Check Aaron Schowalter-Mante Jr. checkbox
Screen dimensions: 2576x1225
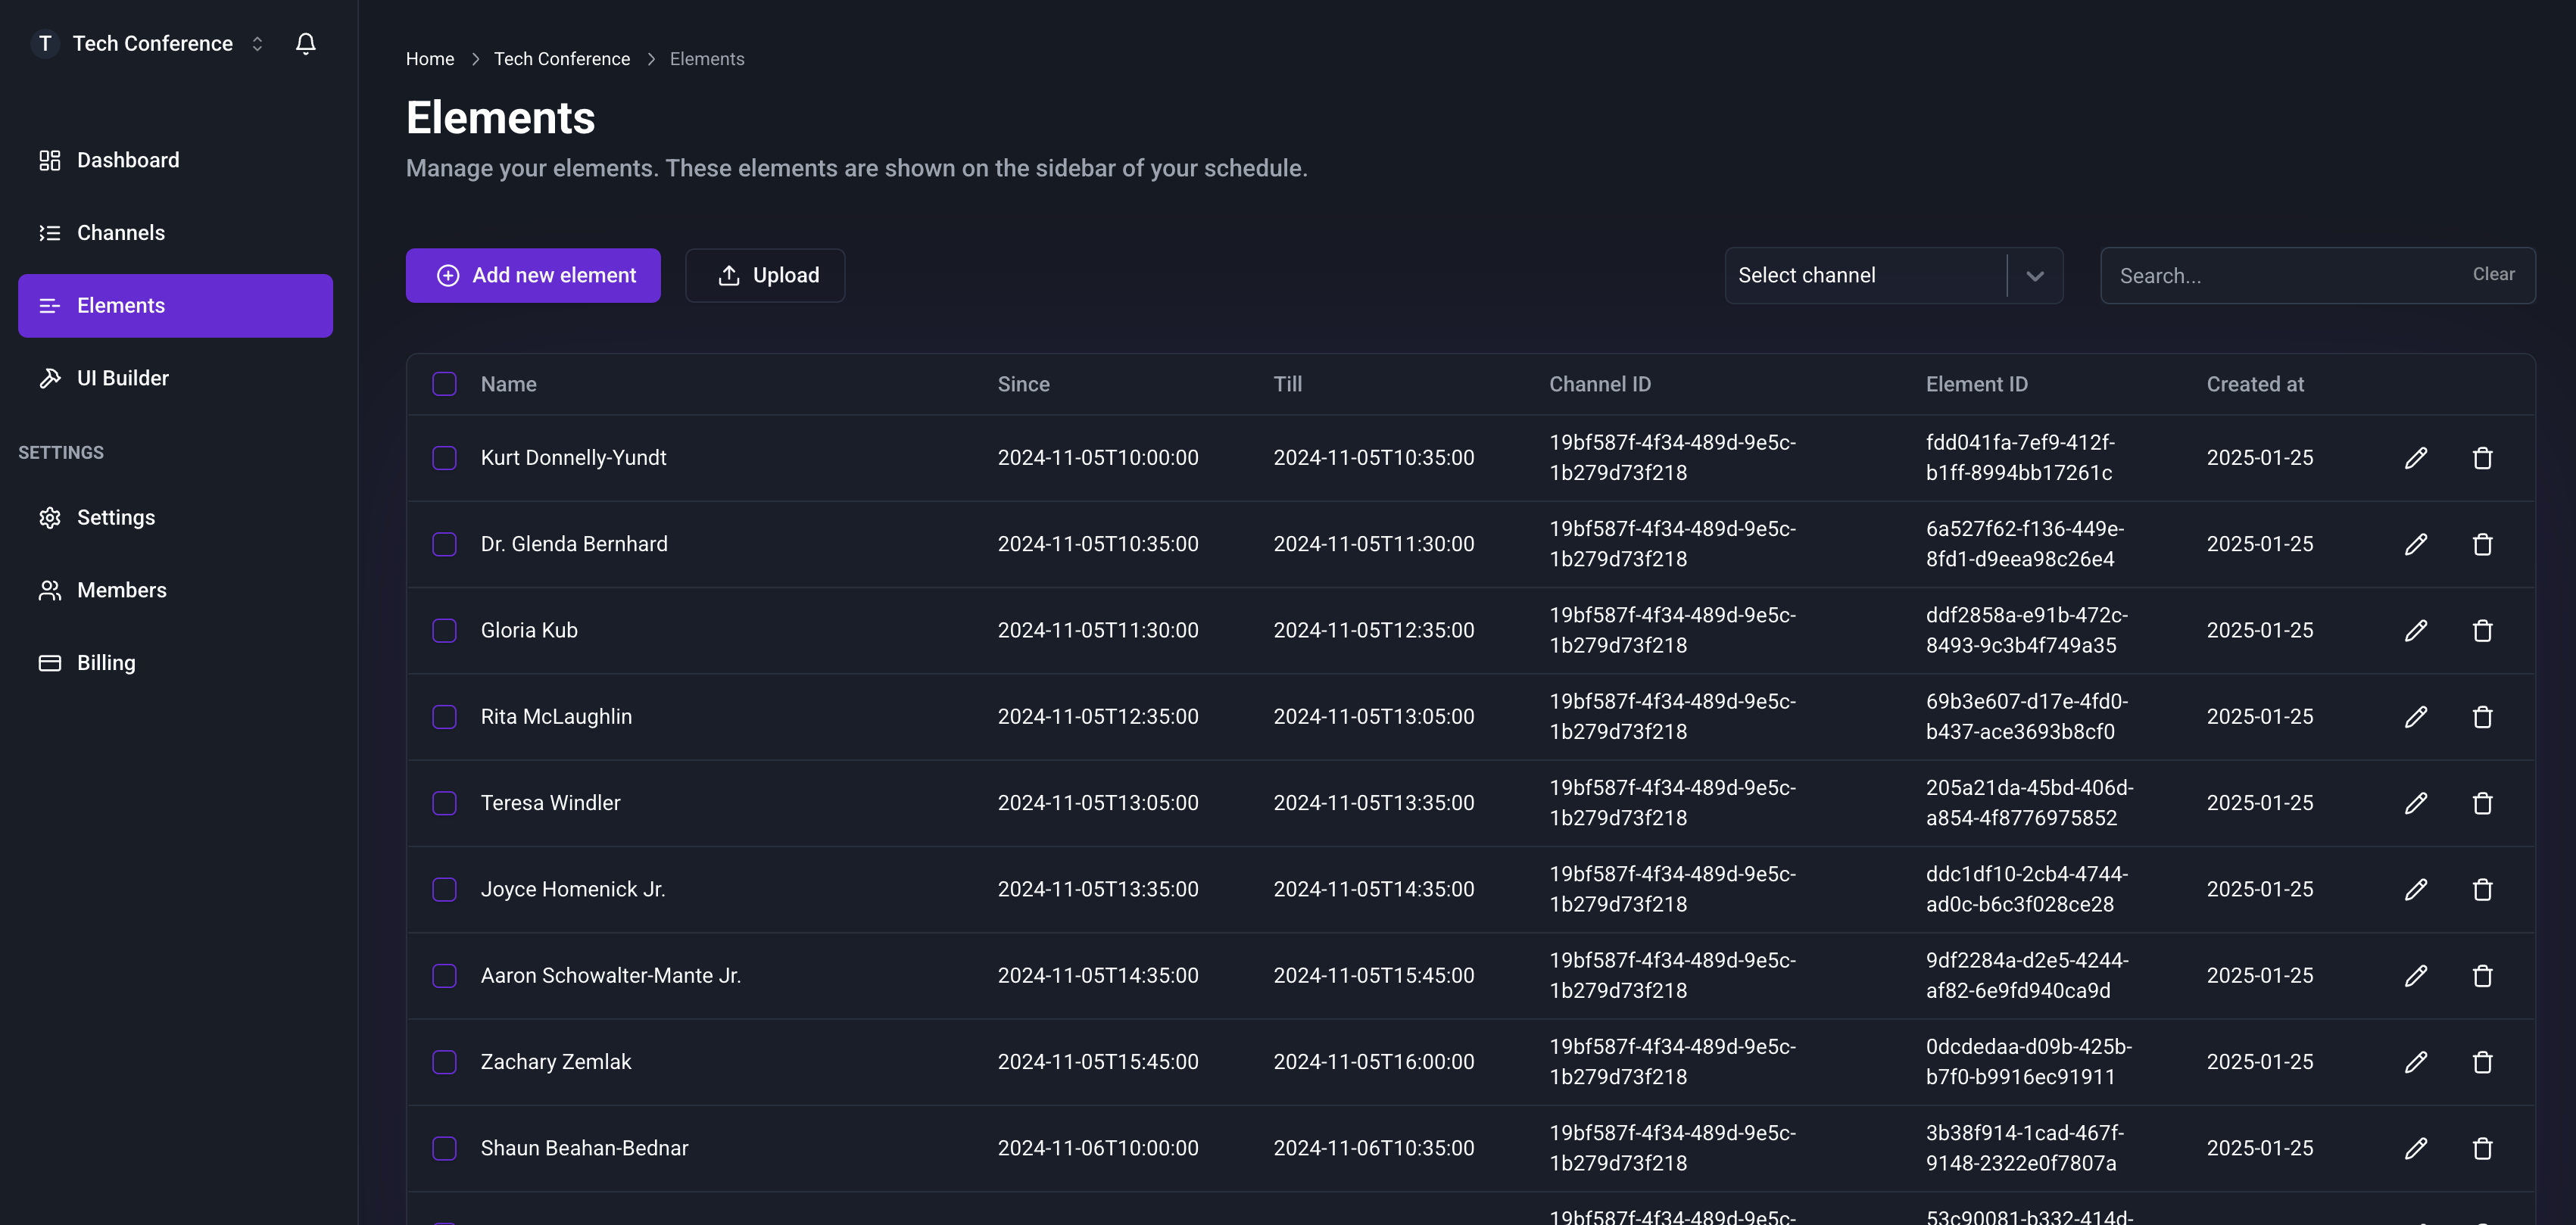(x=444, y=976)
